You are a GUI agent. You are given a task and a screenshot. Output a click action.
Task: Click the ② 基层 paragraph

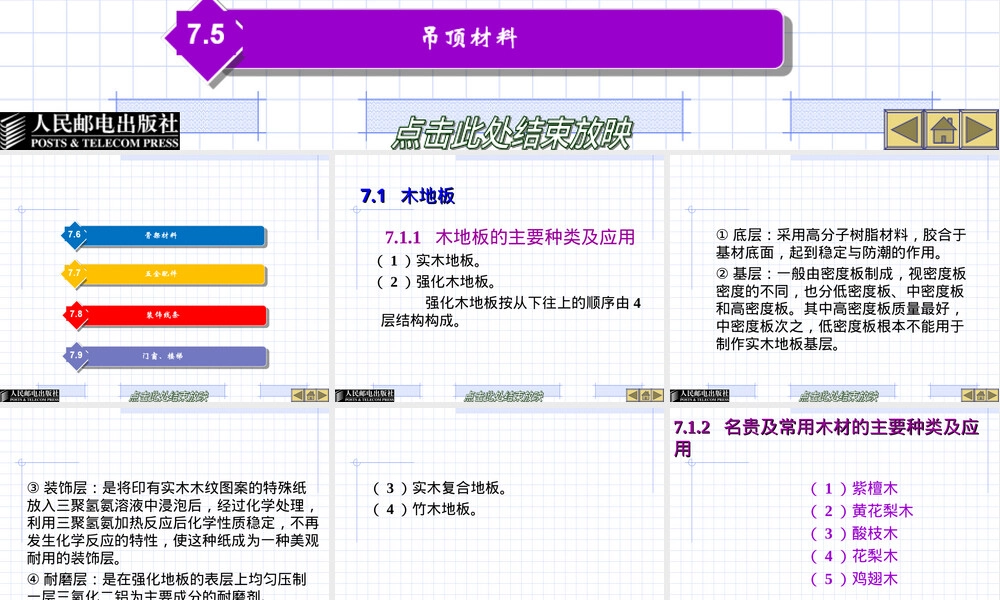(841, 309)
